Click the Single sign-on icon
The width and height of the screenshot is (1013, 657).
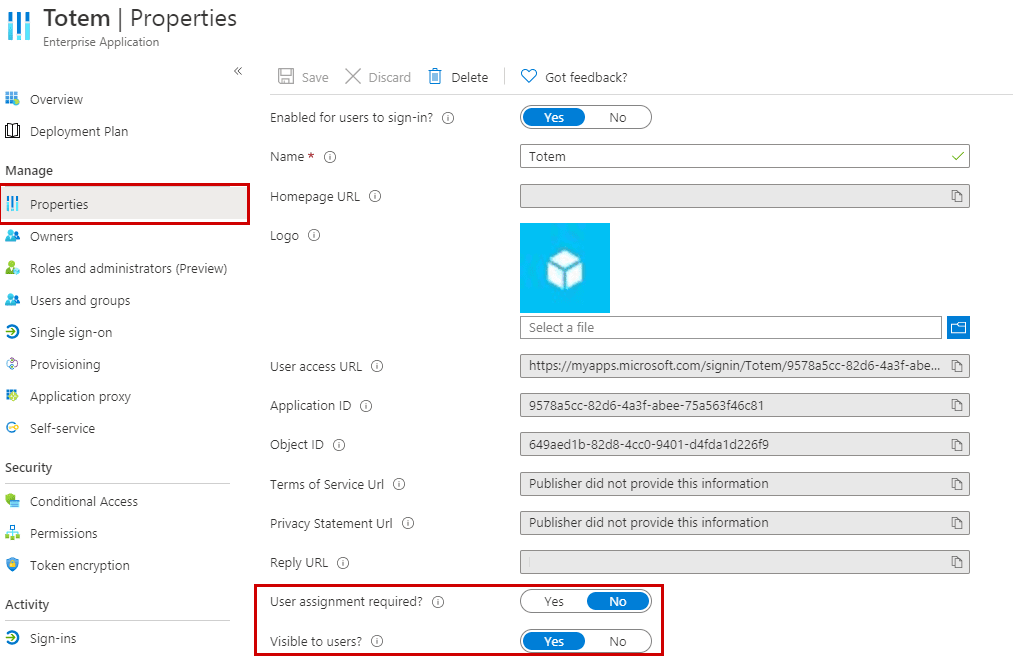point(12,332)
